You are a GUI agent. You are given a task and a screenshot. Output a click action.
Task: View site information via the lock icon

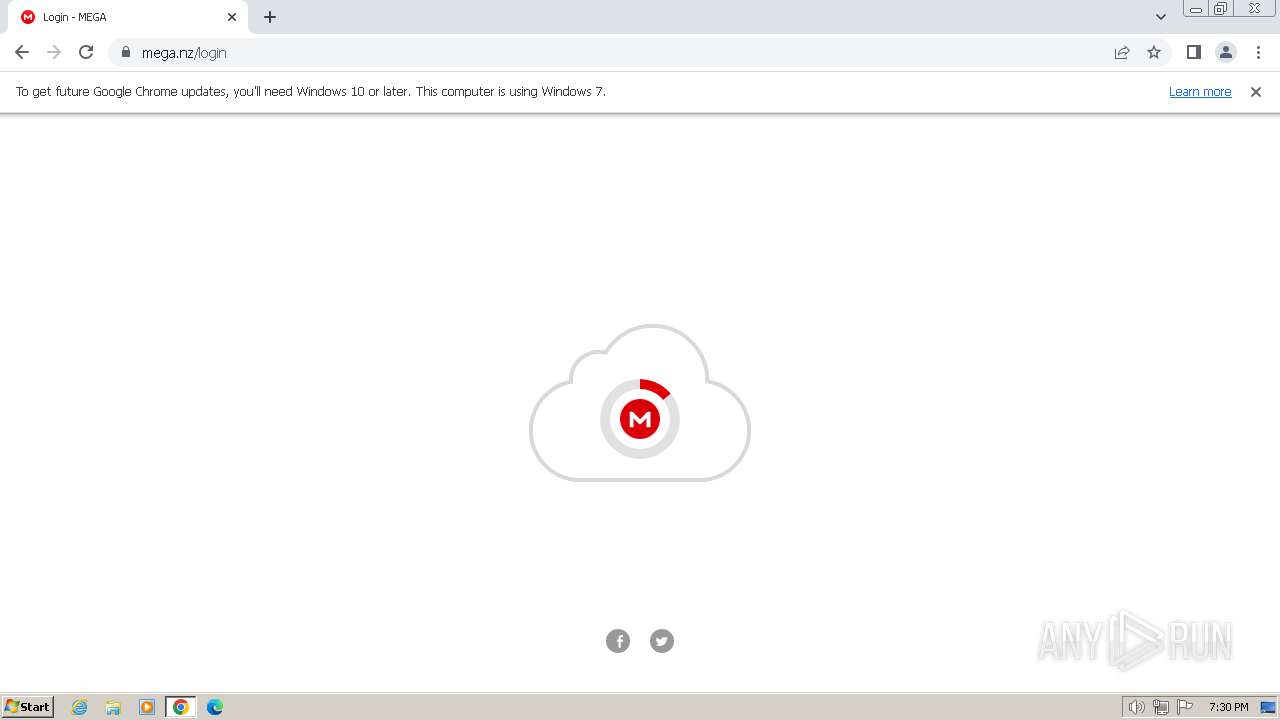125,53
